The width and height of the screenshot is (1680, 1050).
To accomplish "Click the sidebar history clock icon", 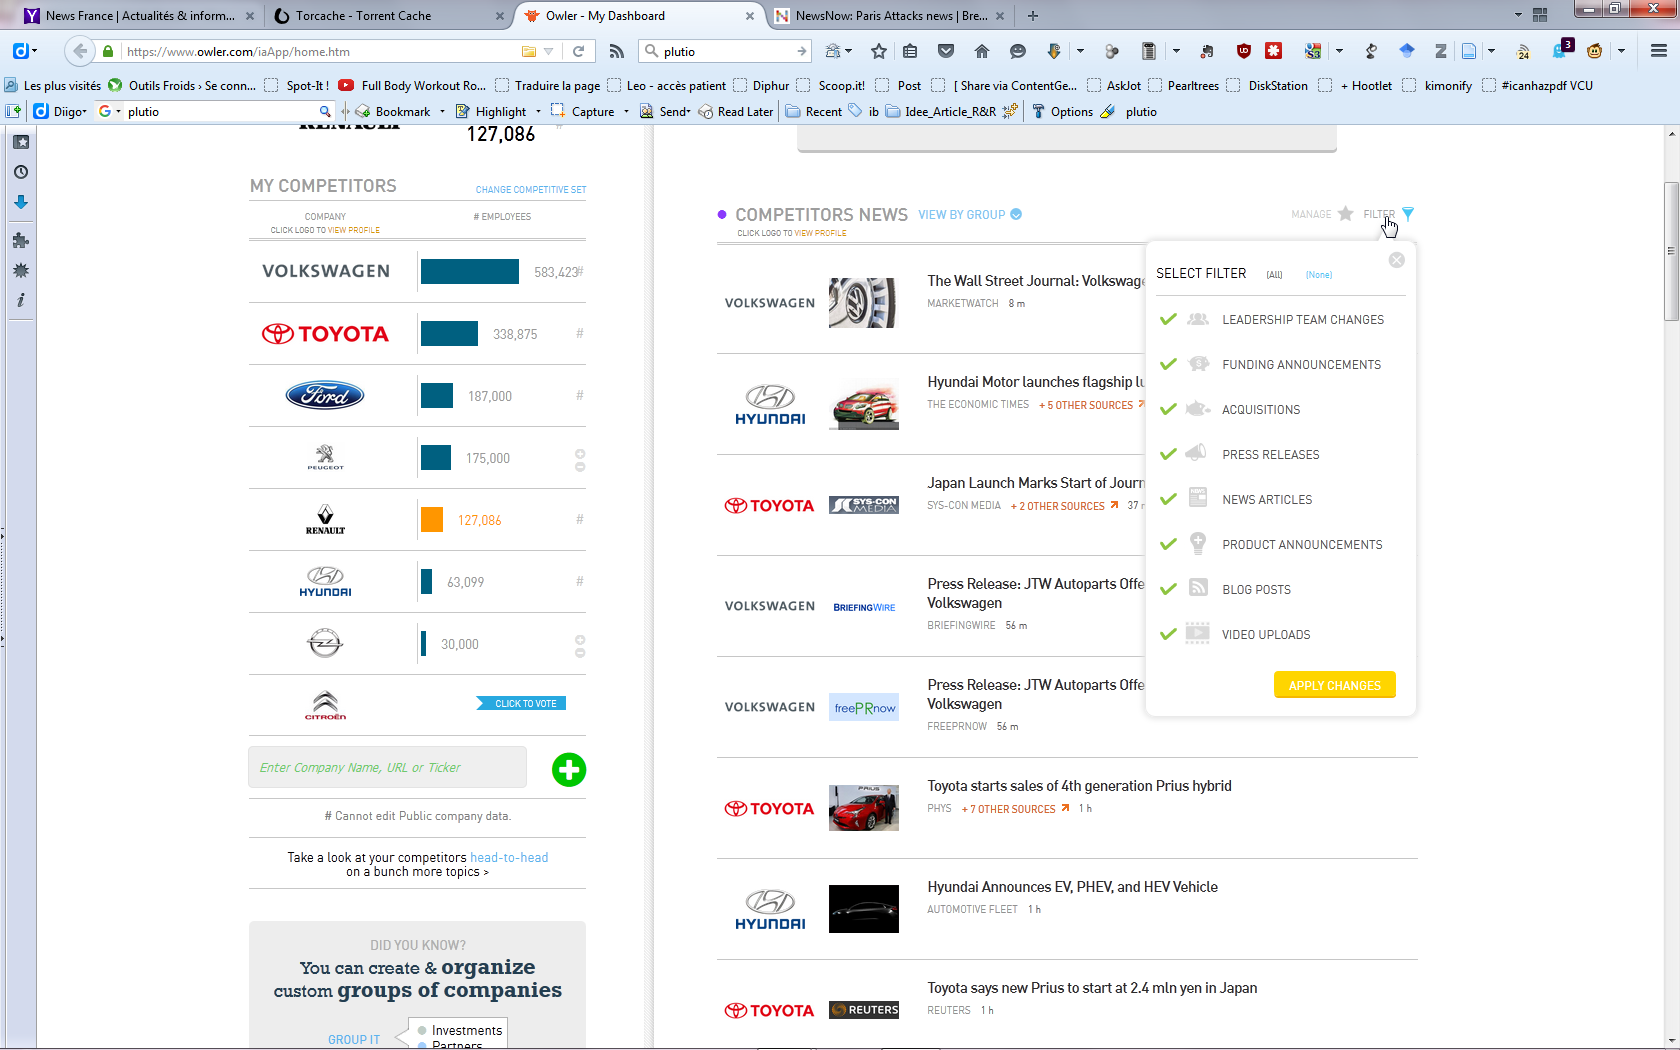I will [x=21, y=172].
